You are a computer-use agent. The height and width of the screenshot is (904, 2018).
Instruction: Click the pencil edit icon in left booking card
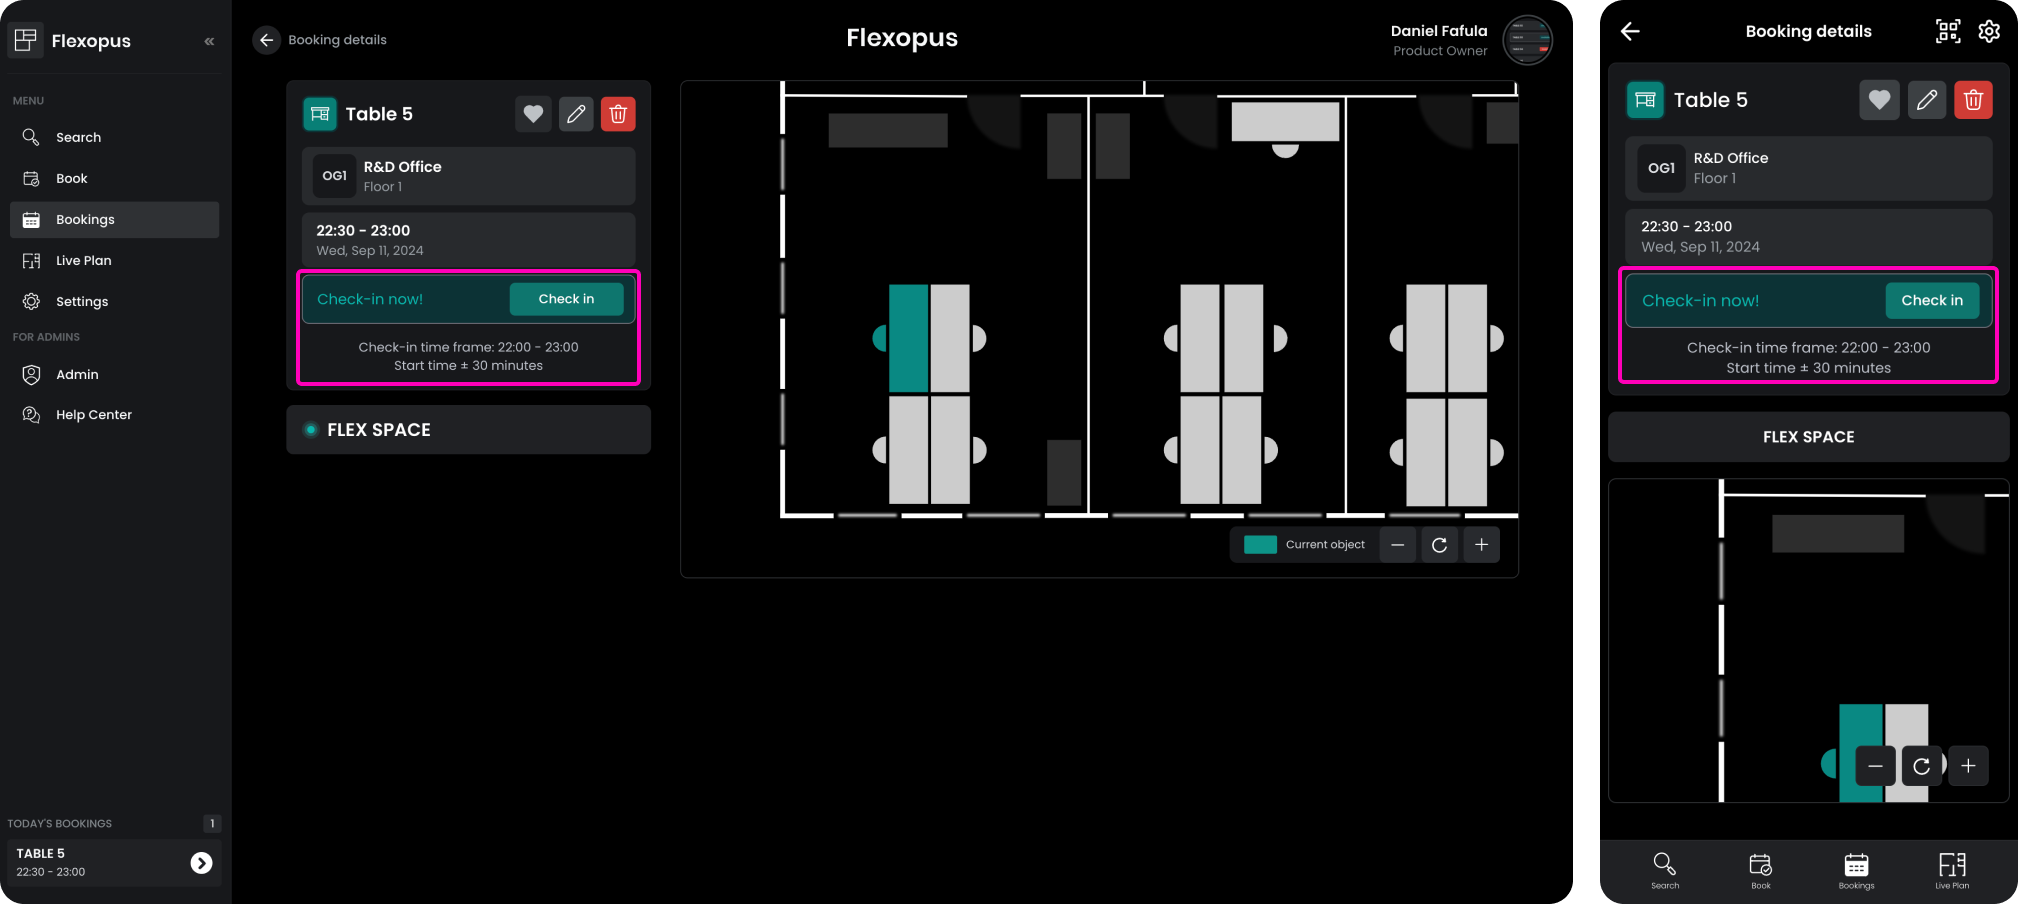pyautogui.click(x=576, y=114)
